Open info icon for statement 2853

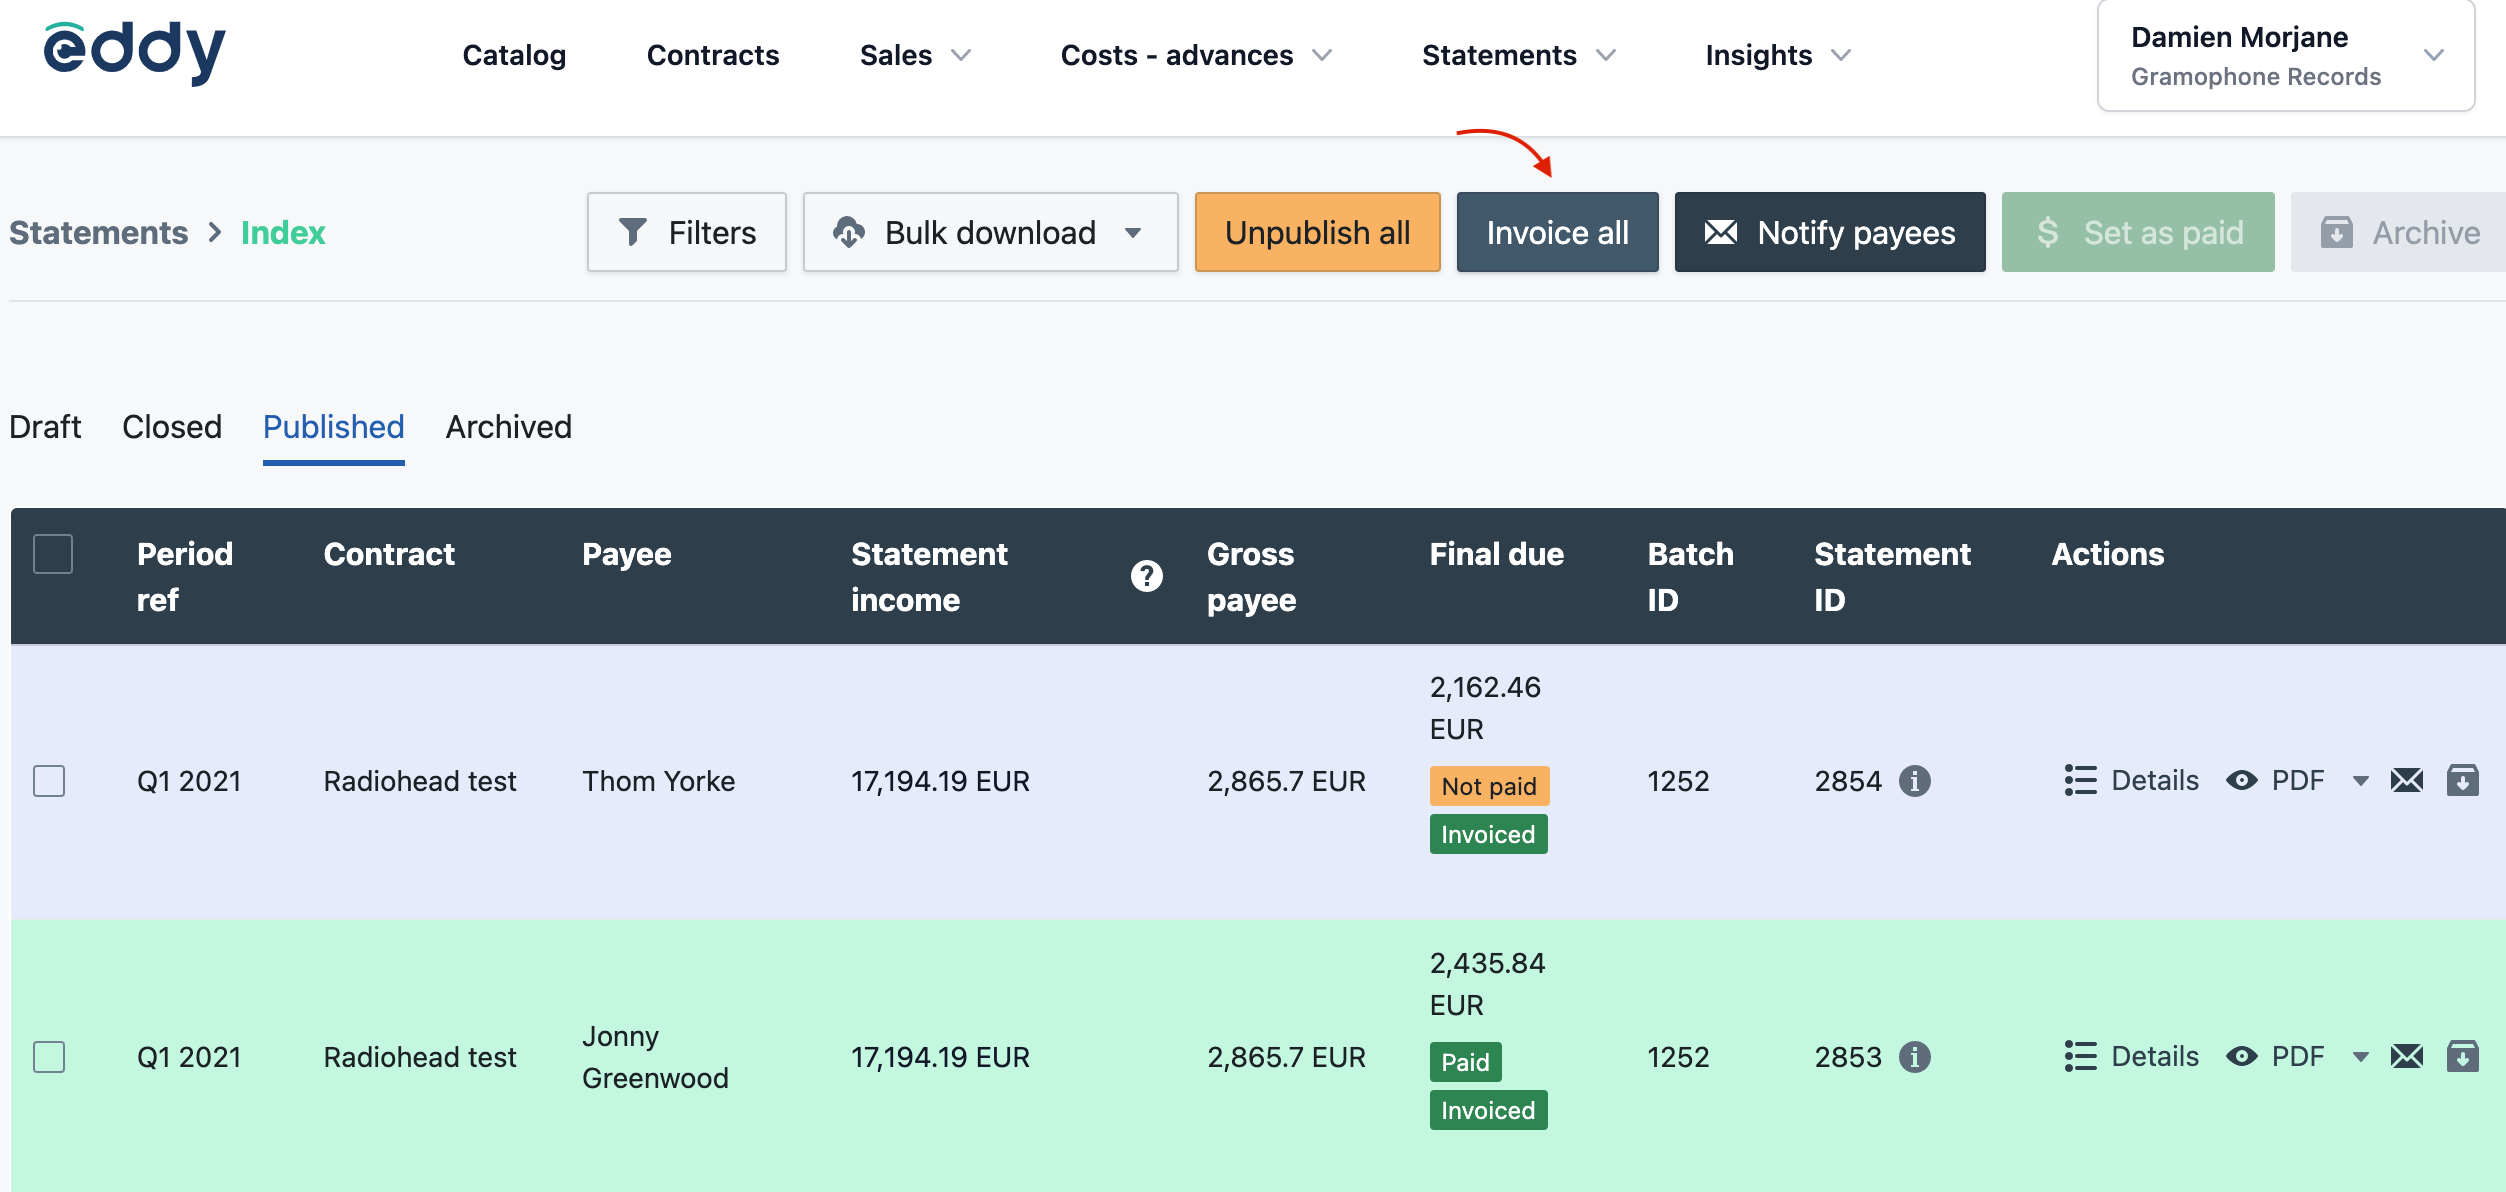(1914, 1057)
